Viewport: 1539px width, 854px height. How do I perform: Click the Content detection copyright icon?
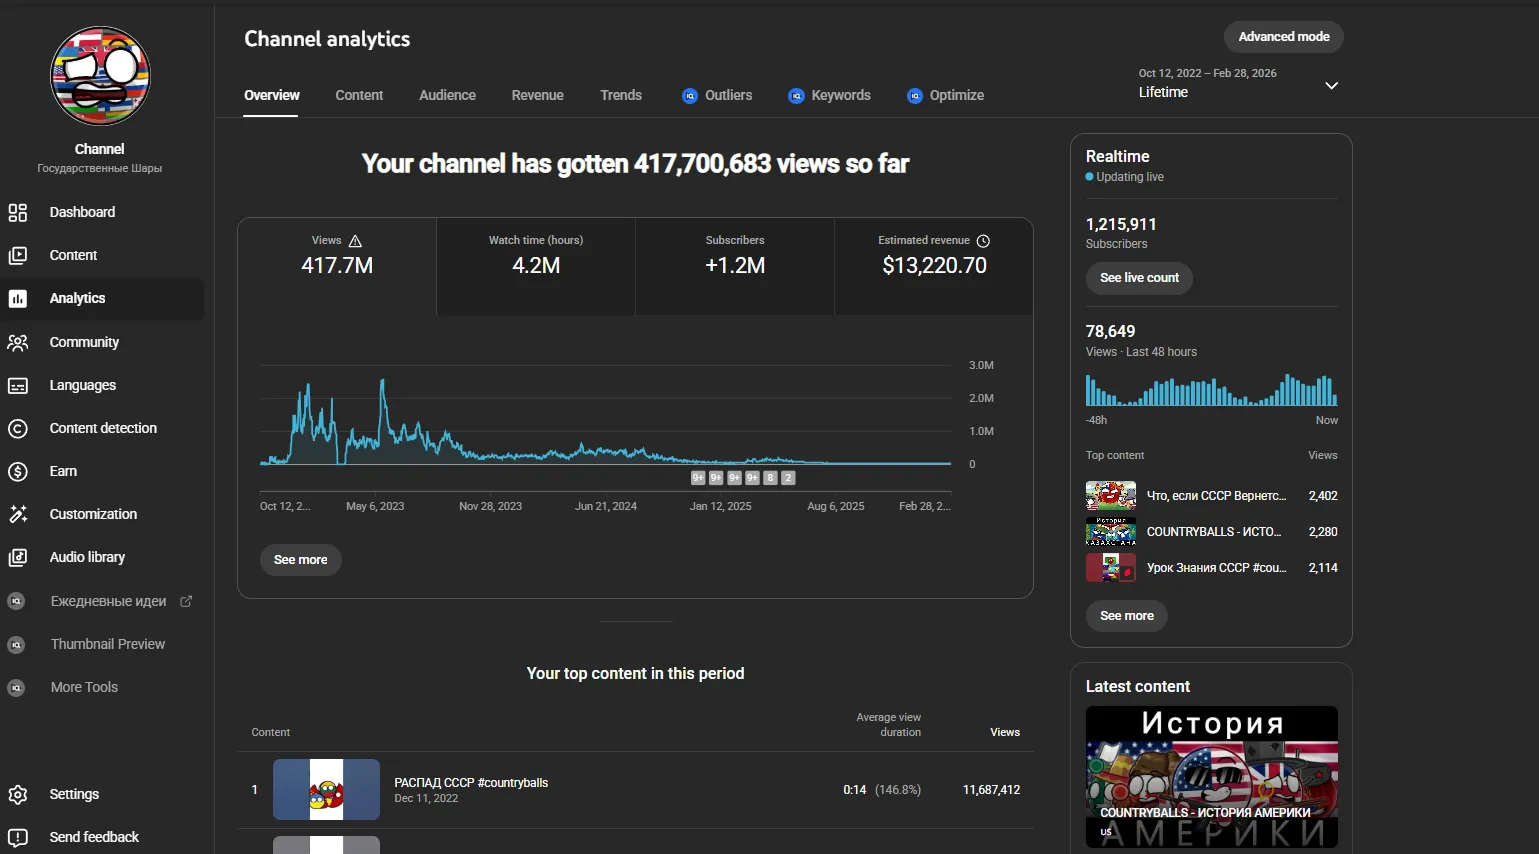[x=18, y=428]
